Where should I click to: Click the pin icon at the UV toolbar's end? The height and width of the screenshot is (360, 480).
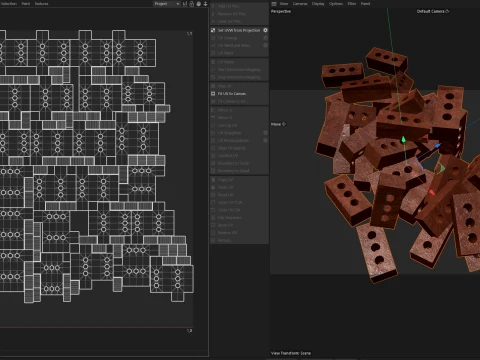205,4
